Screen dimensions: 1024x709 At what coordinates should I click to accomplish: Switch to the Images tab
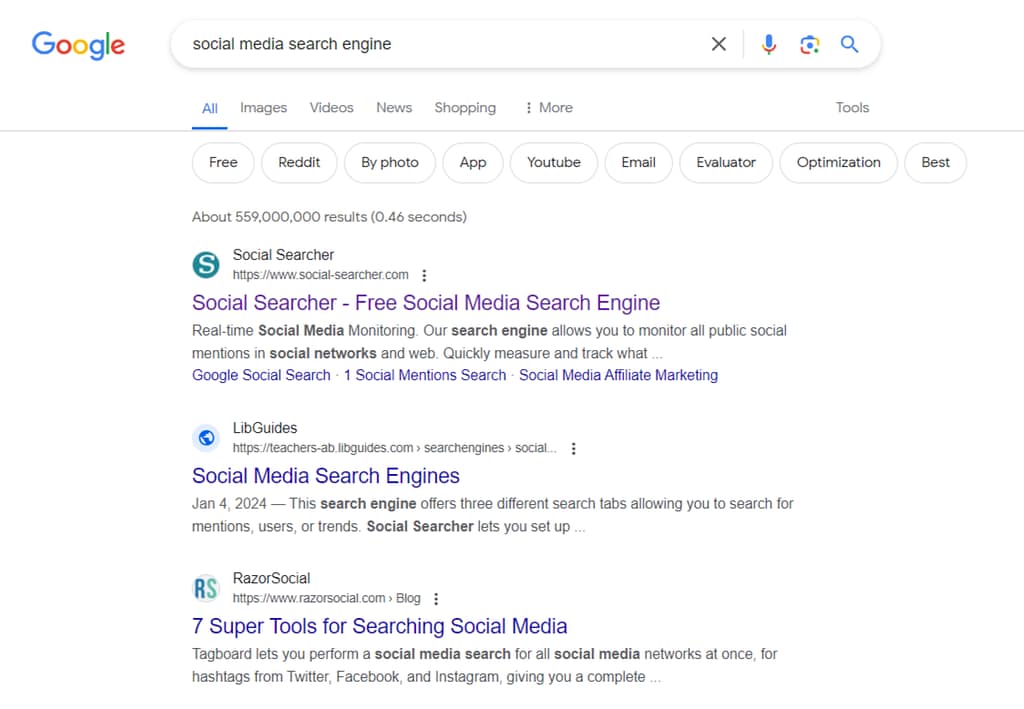(263, 108)
